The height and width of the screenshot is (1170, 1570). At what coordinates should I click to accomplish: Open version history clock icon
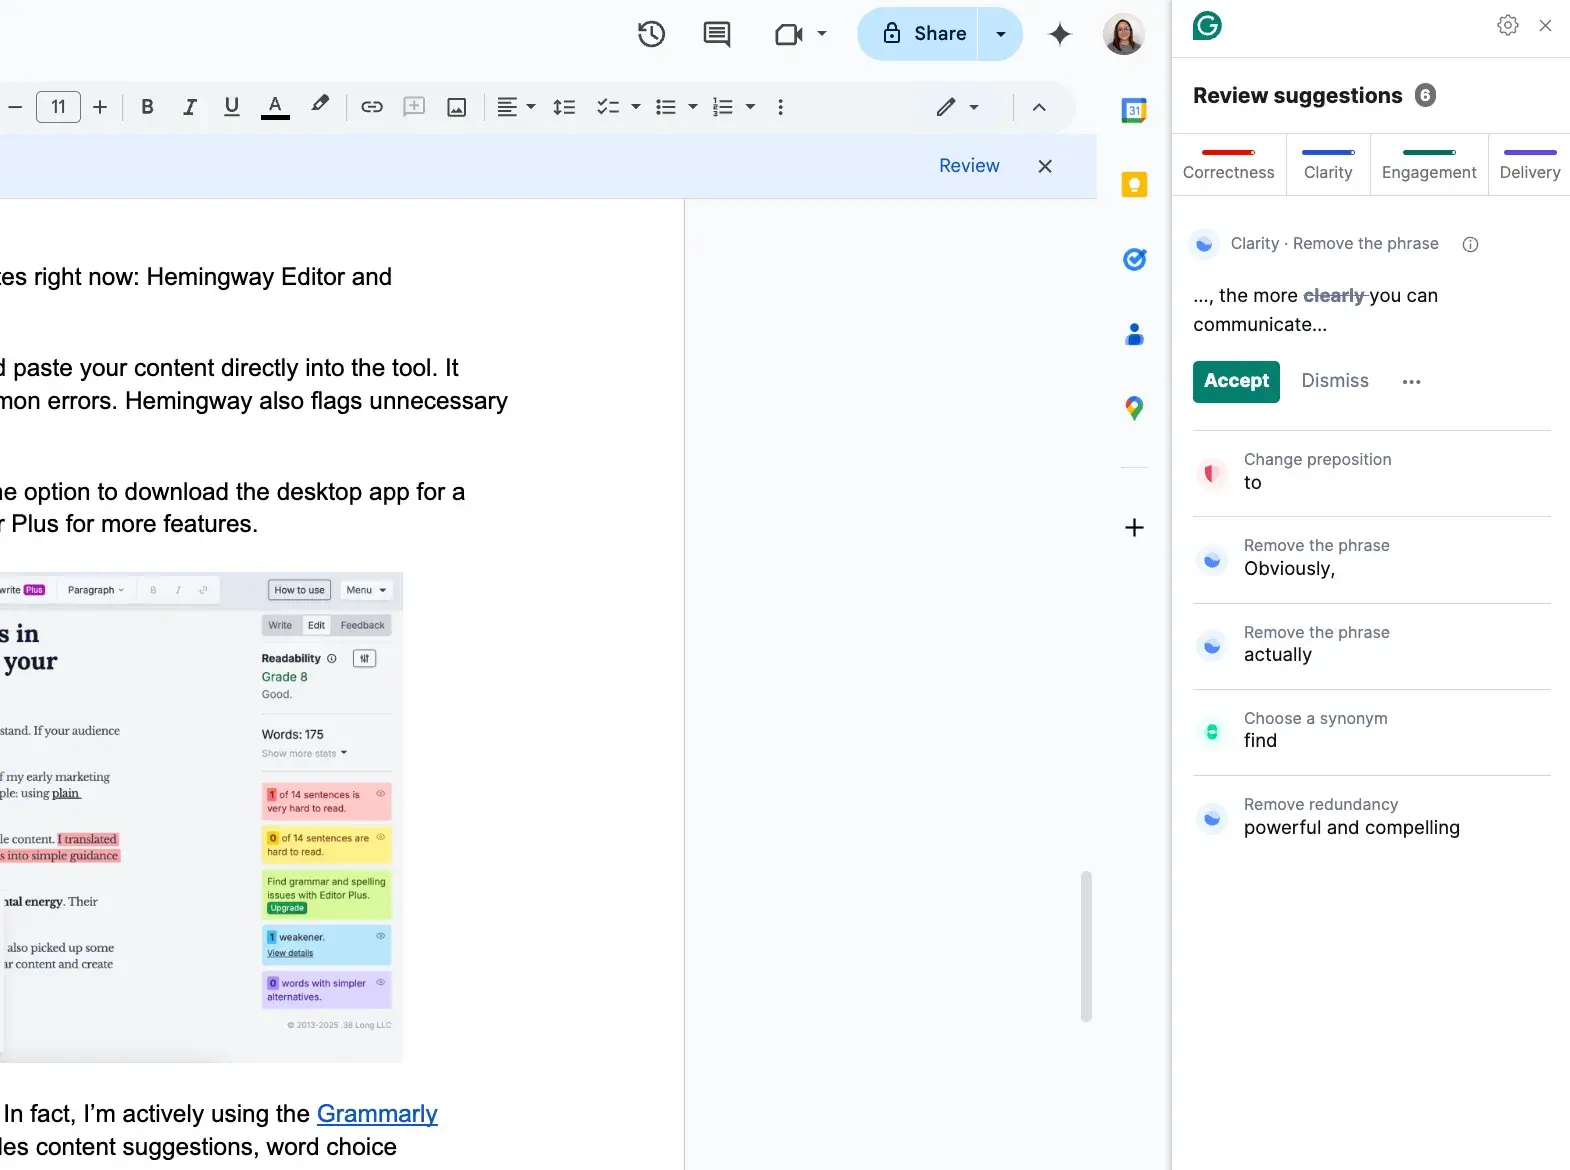(x=651, y=34)
